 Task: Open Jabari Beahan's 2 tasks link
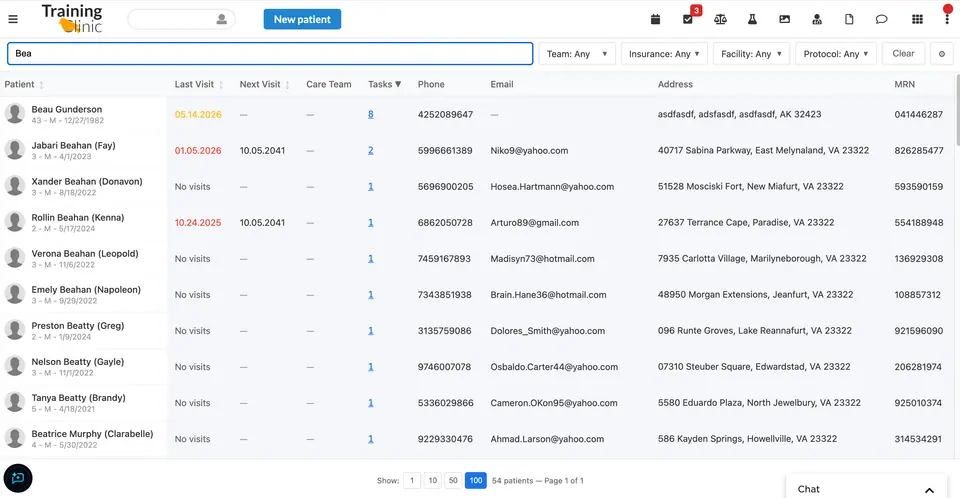pyautogui.click(x=370, y=151)
